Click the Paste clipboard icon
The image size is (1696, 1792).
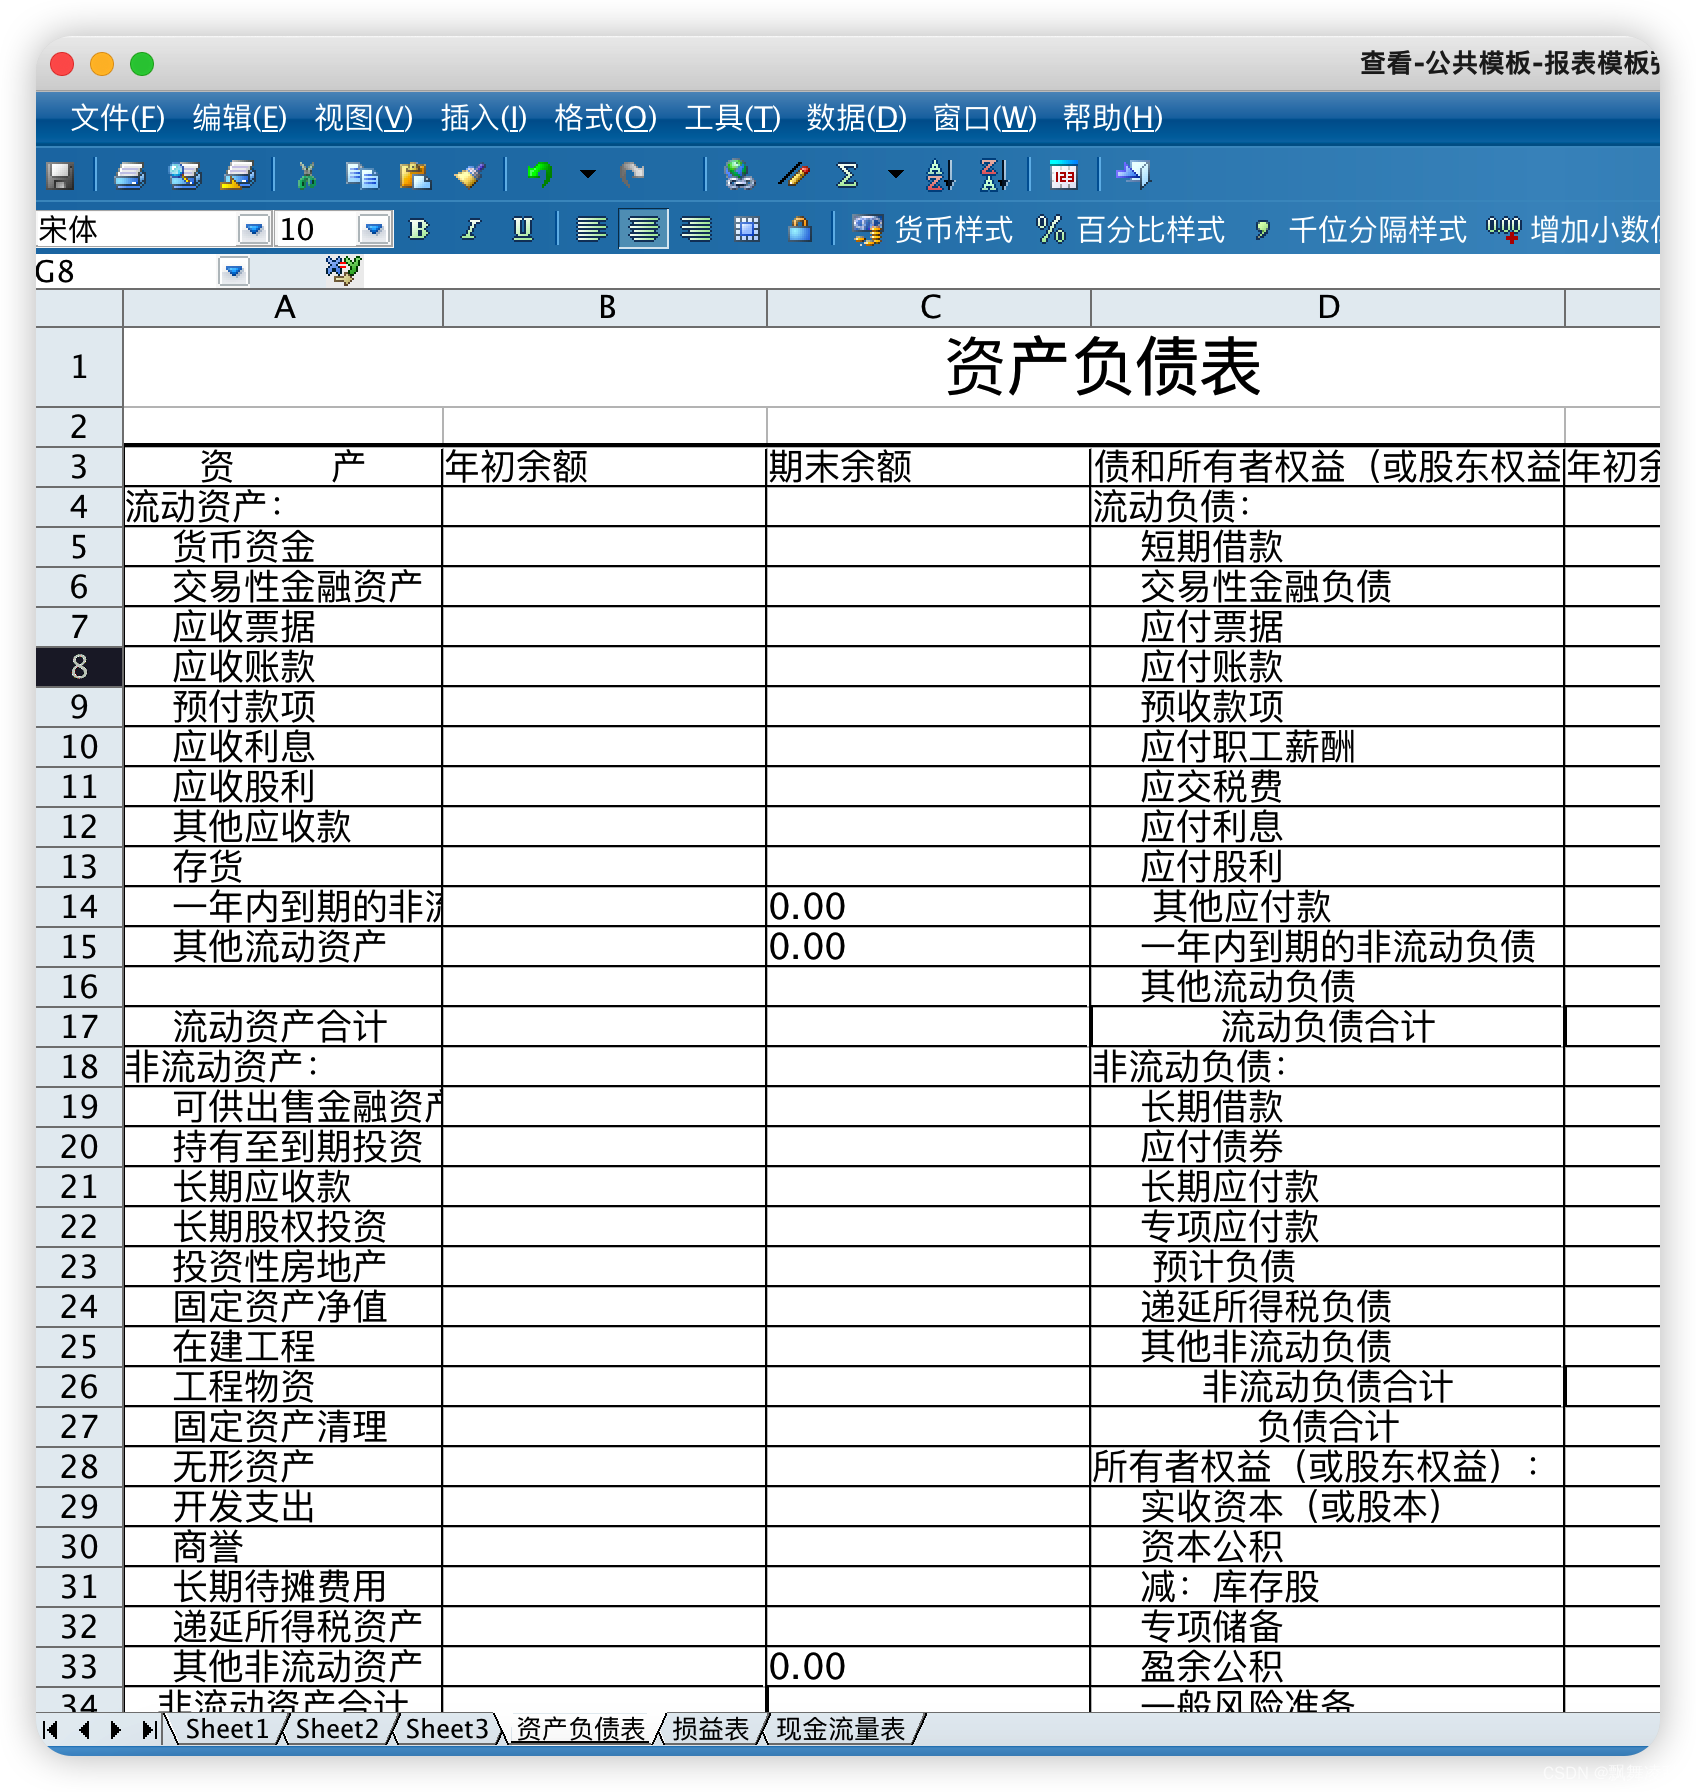[x=414, y=176]
